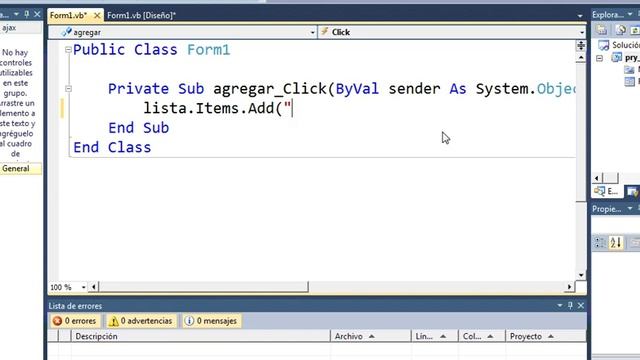Click the editor vertical scroll up arrow
640x360 pixels.
[x=581, y=58]
